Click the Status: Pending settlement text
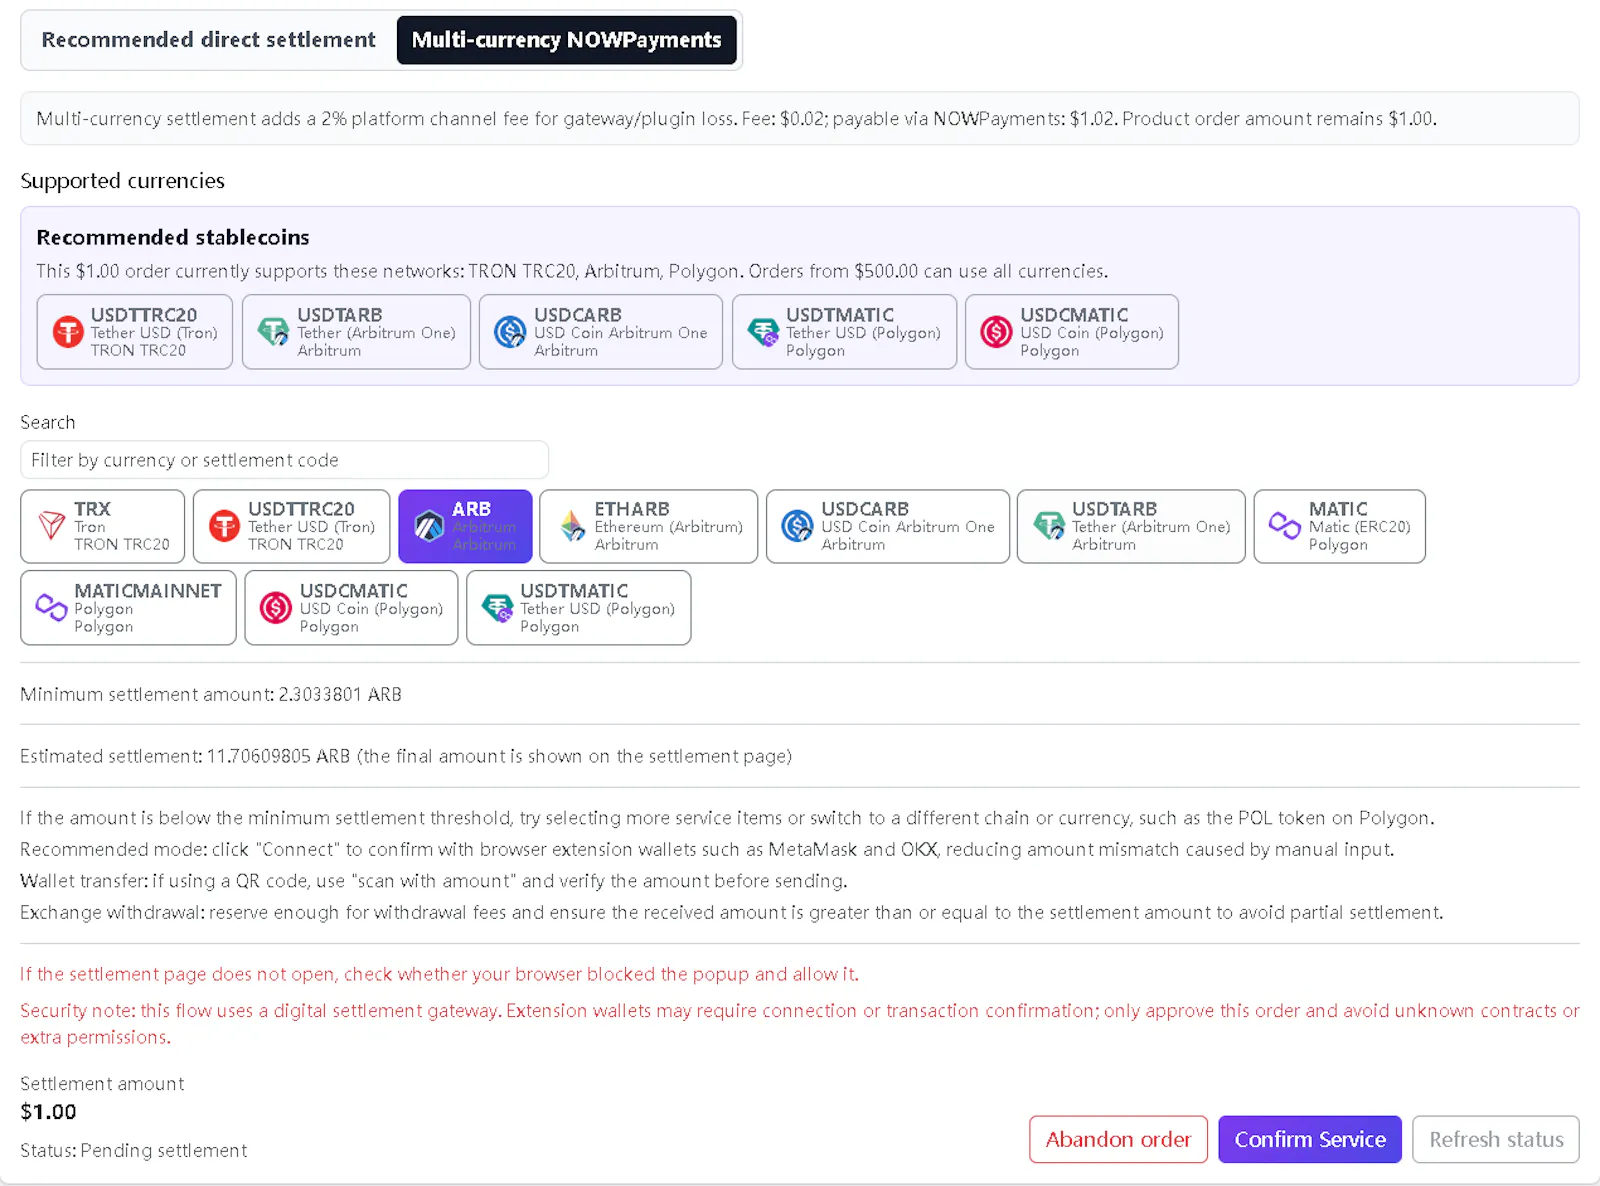The height and width of the screenshot is (1186, 1600). [x=133, y=1151]
